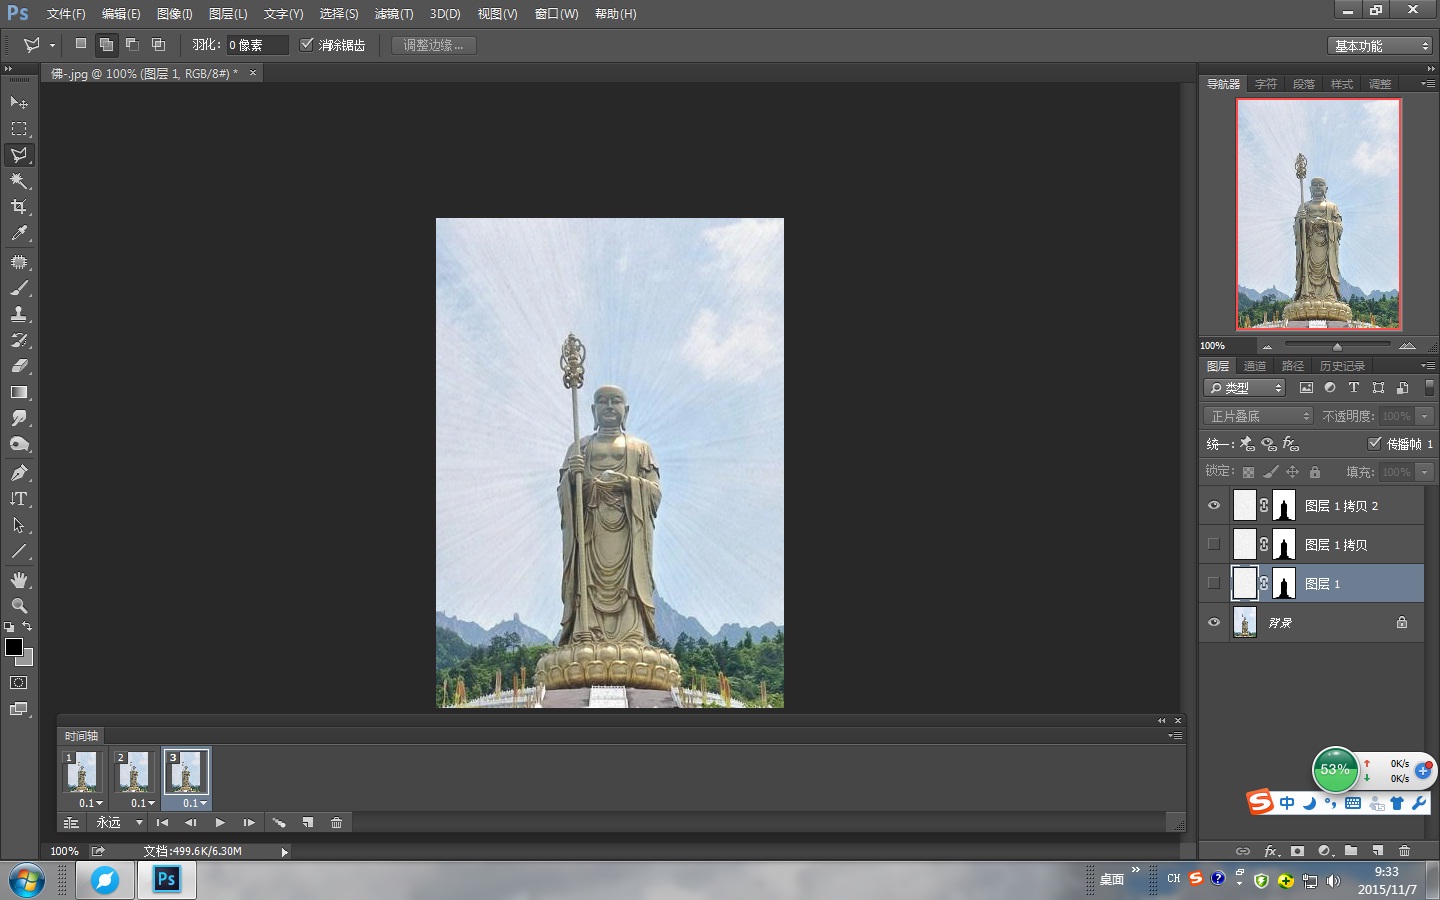Image resolution: width=1440 pixels, height=900 pixels.
Task: Click Quick Mask mode icon in toolbox
Action: 19,683
